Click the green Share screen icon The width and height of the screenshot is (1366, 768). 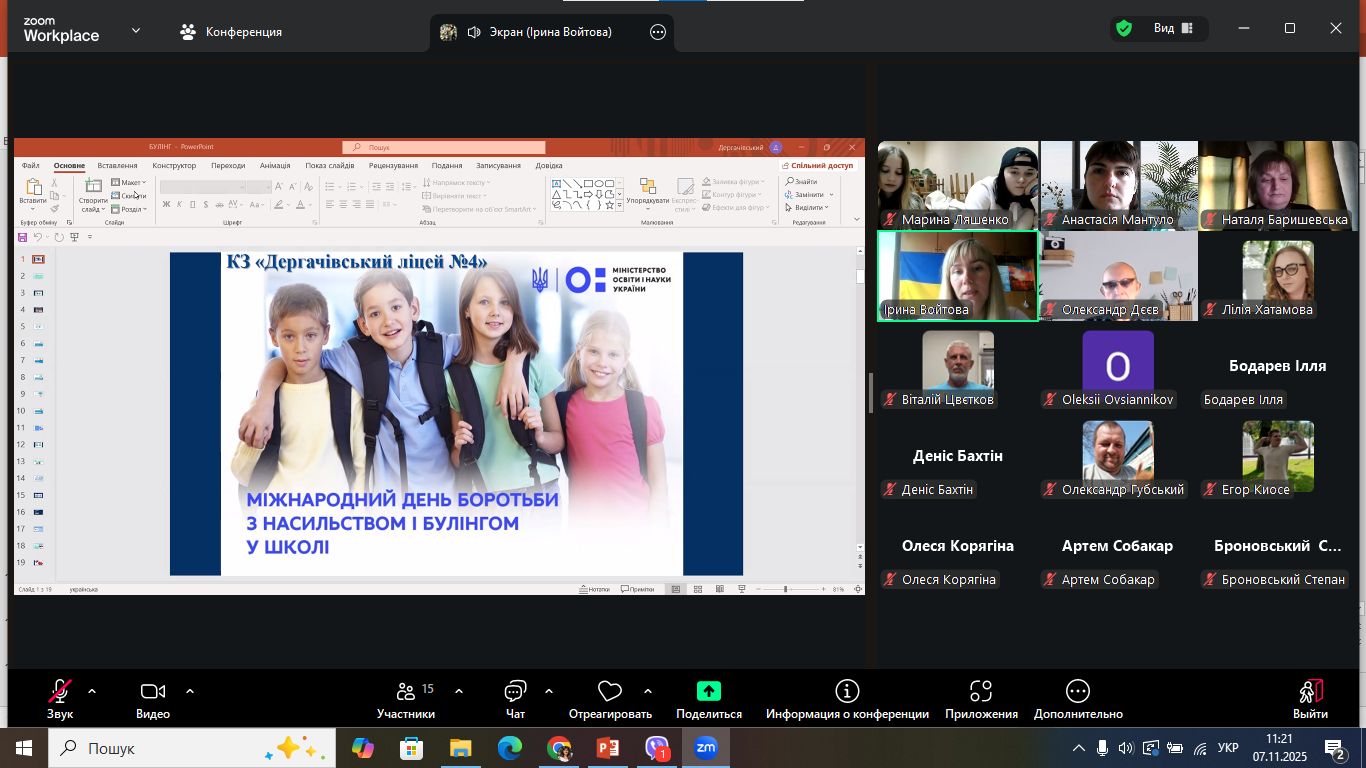(708, 692)
